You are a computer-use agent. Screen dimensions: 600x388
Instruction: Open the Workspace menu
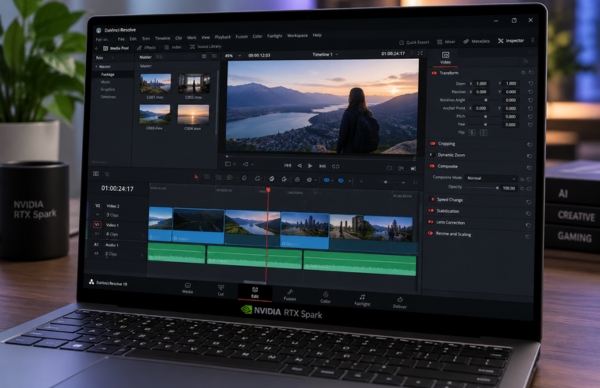297,36
